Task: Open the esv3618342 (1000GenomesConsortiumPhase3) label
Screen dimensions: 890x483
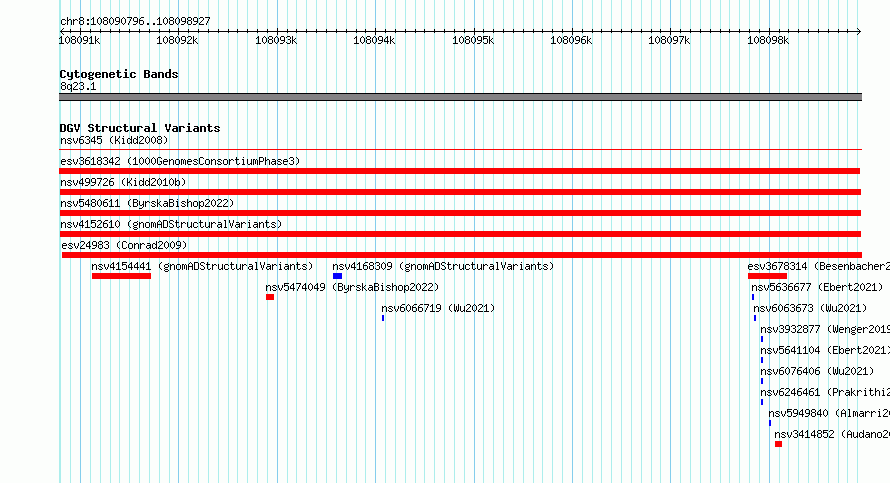Action: [180, 161]
